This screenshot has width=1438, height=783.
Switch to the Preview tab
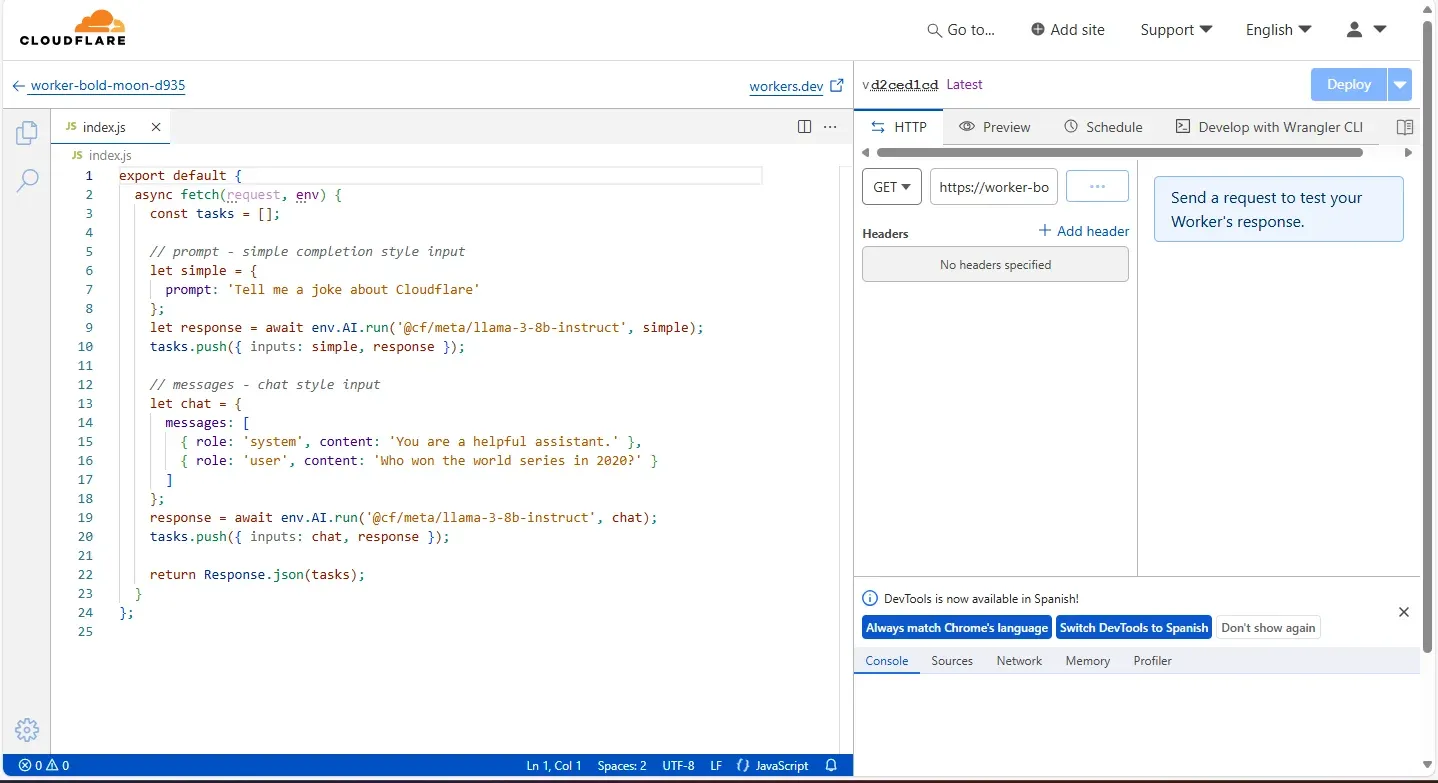click(x=994, y=127)
